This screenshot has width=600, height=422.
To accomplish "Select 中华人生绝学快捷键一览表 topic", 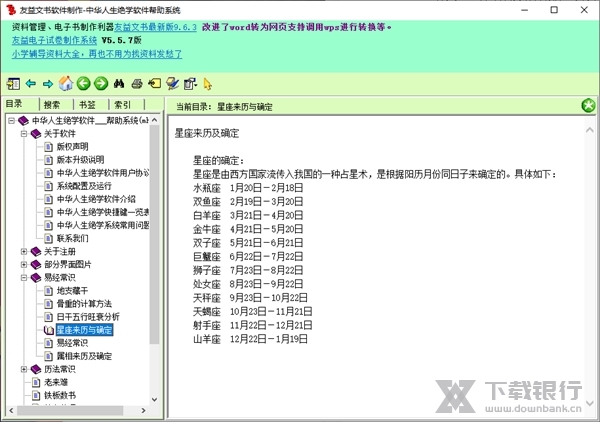I will [103, 212].
